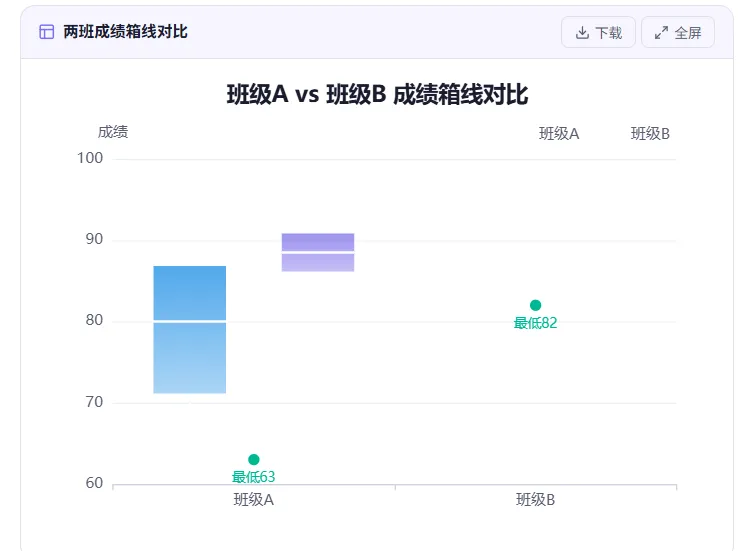754x551 pixels.
Task: Click the 最低82 data label text
Action: click(536, 323)
